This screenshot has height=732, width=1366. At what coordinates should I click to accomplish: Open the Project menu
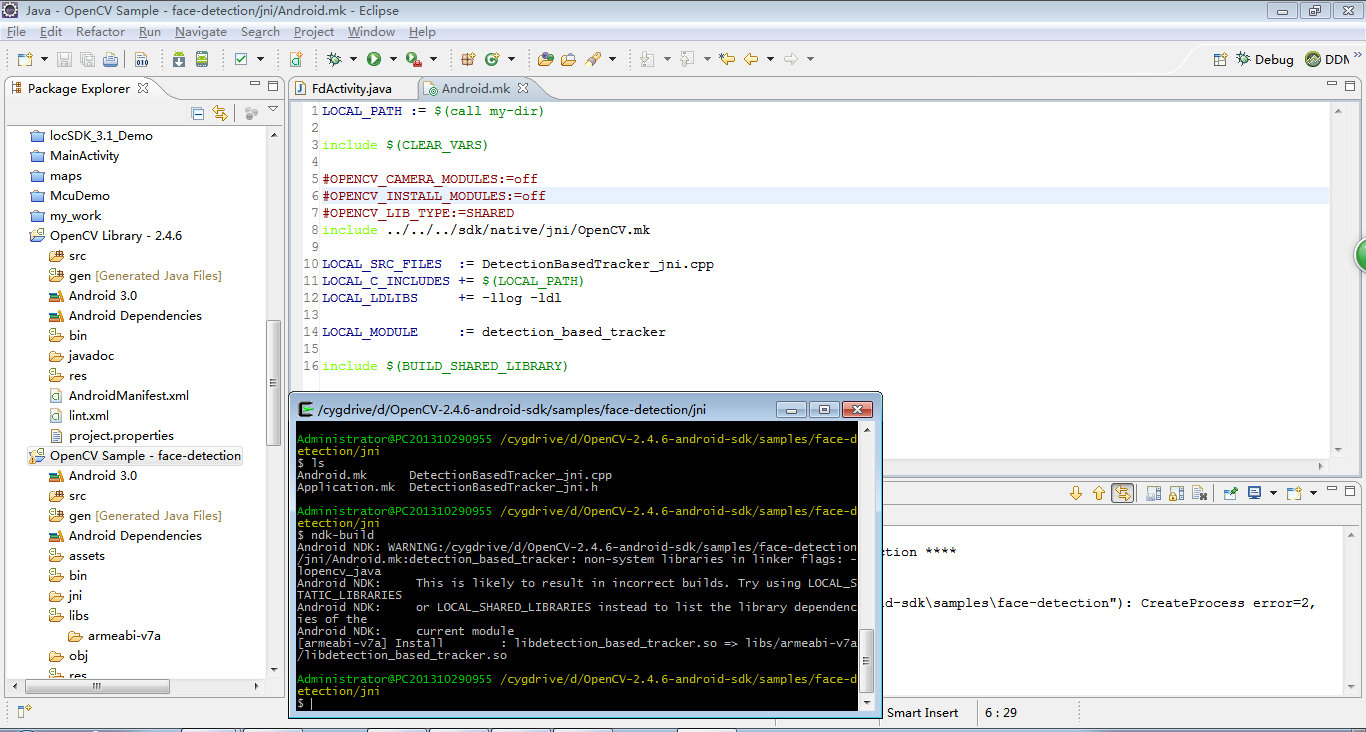[314, 32]
